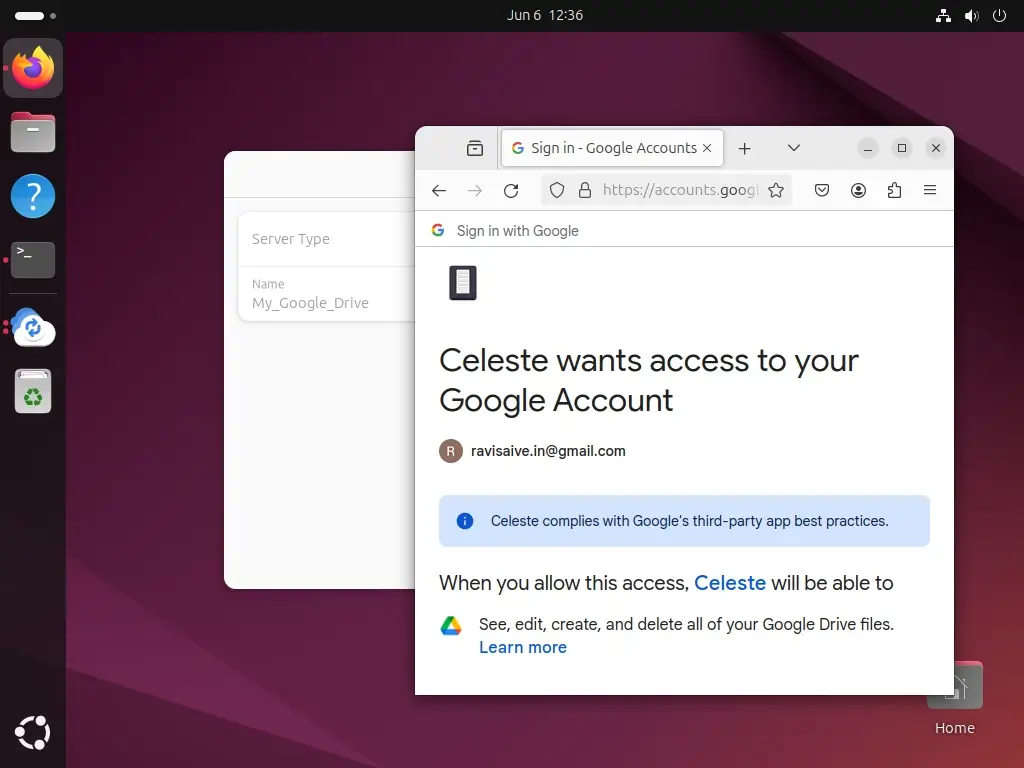Bookmark this page with the star
This screenshot has width=1024, height=768.
click(776, 190)
